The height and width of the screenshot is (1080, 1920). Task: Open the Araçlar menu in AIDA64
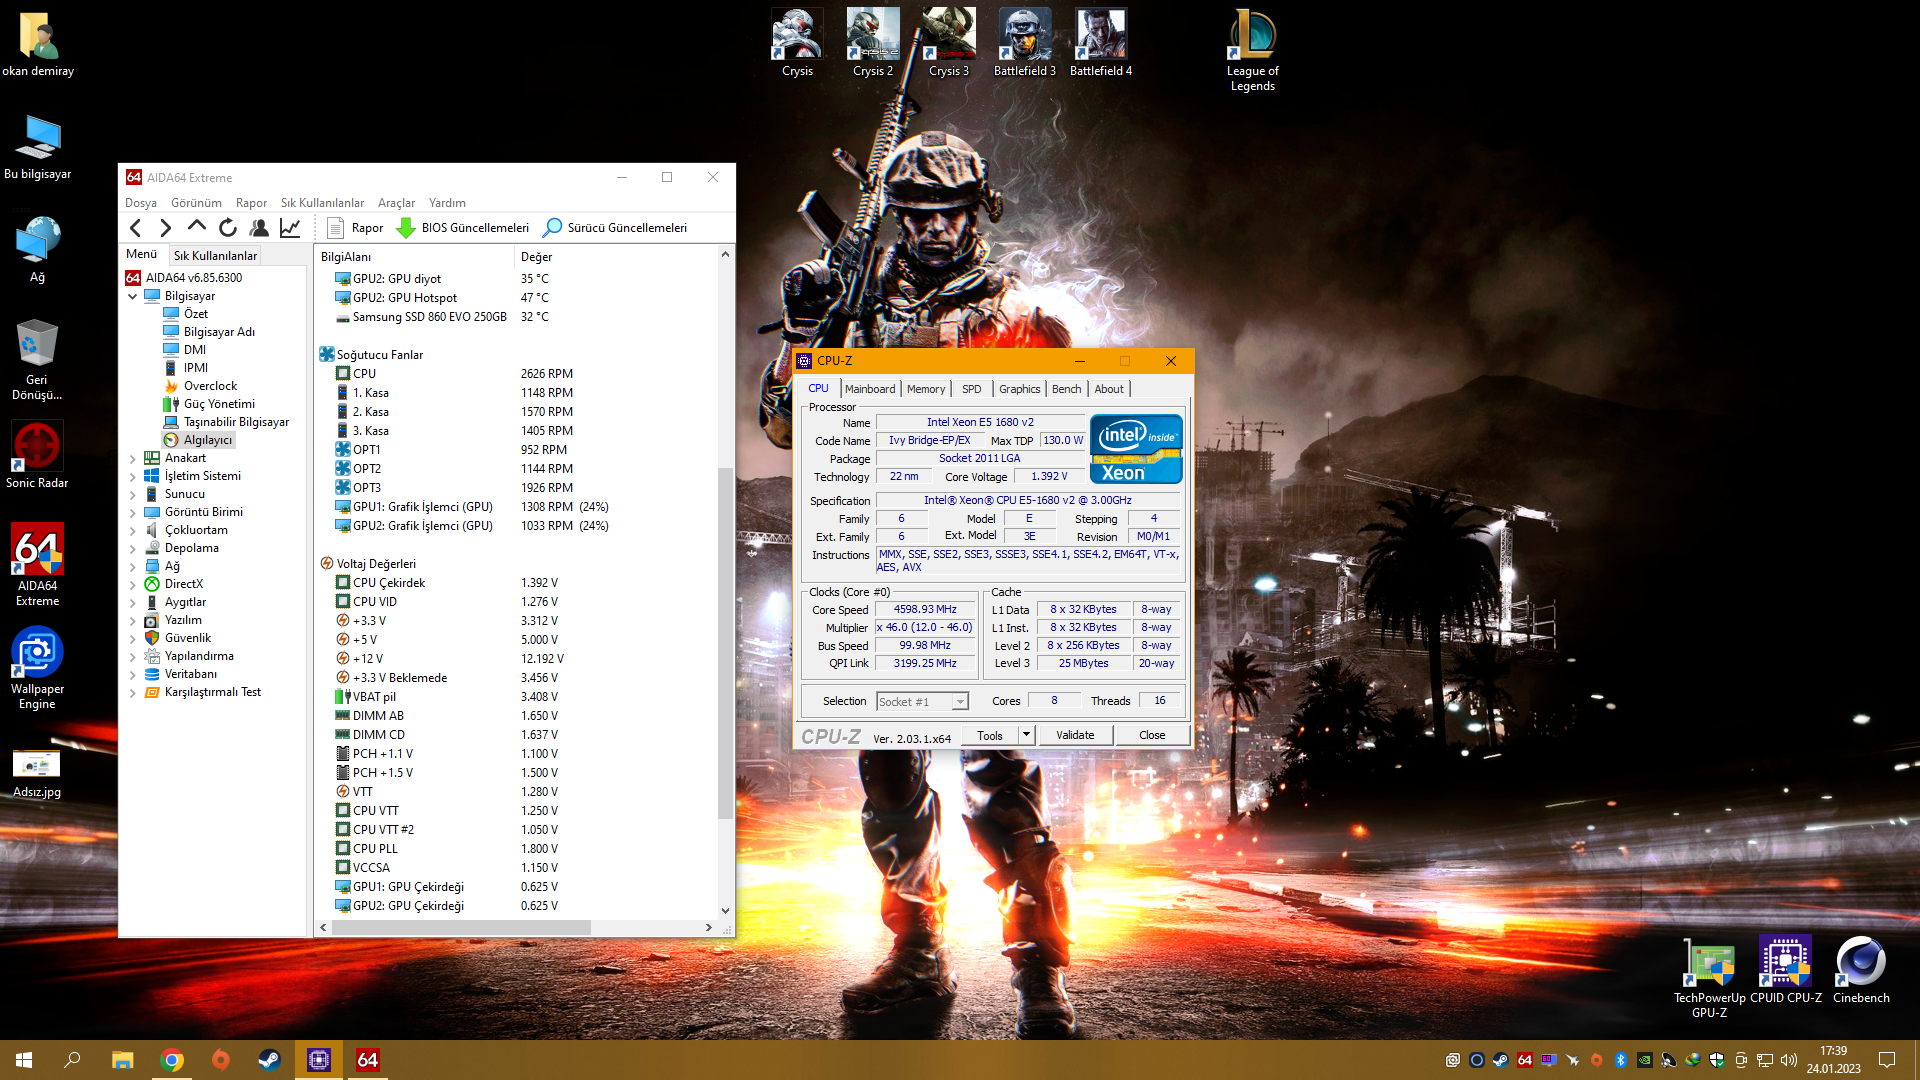396,203
